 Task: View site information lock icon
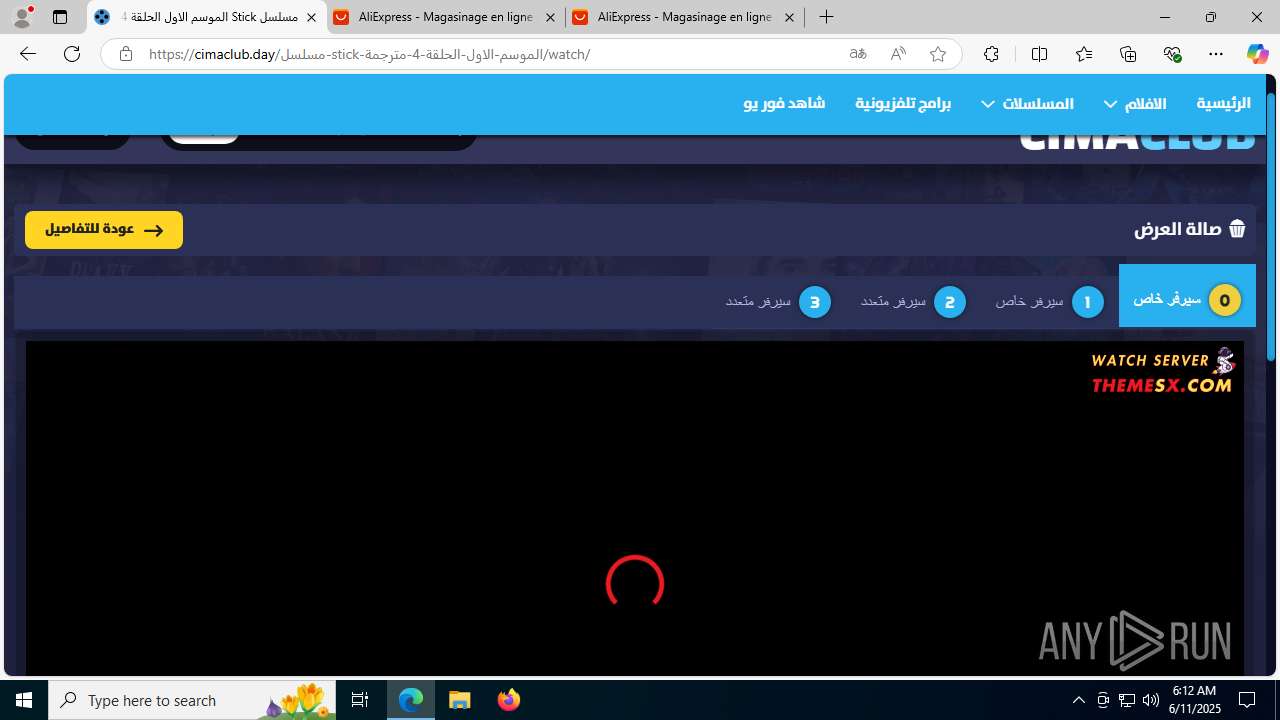coord(125,54)
